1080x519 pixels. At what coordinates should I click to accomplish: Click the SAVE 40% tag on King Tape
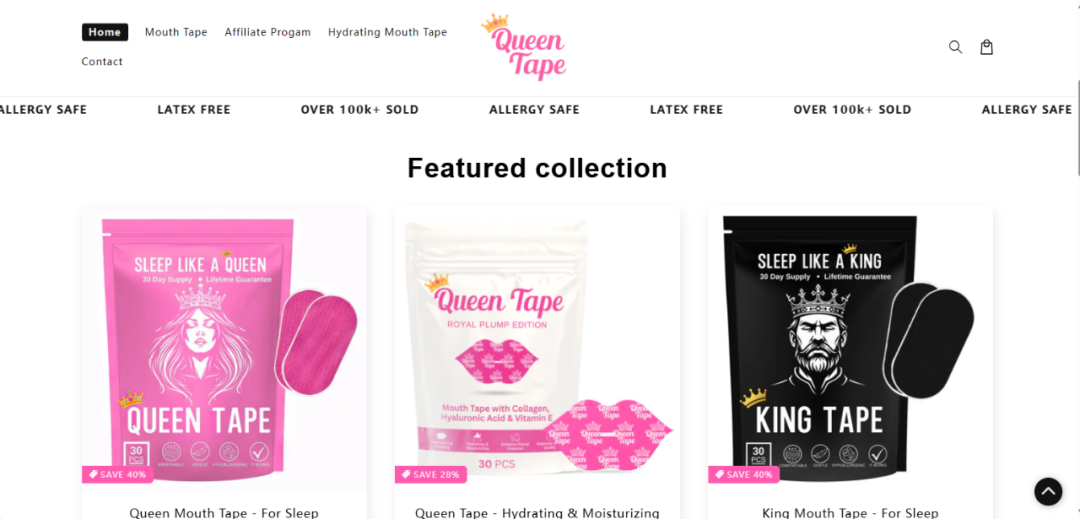pyautogui.click(x=744, y=475)
